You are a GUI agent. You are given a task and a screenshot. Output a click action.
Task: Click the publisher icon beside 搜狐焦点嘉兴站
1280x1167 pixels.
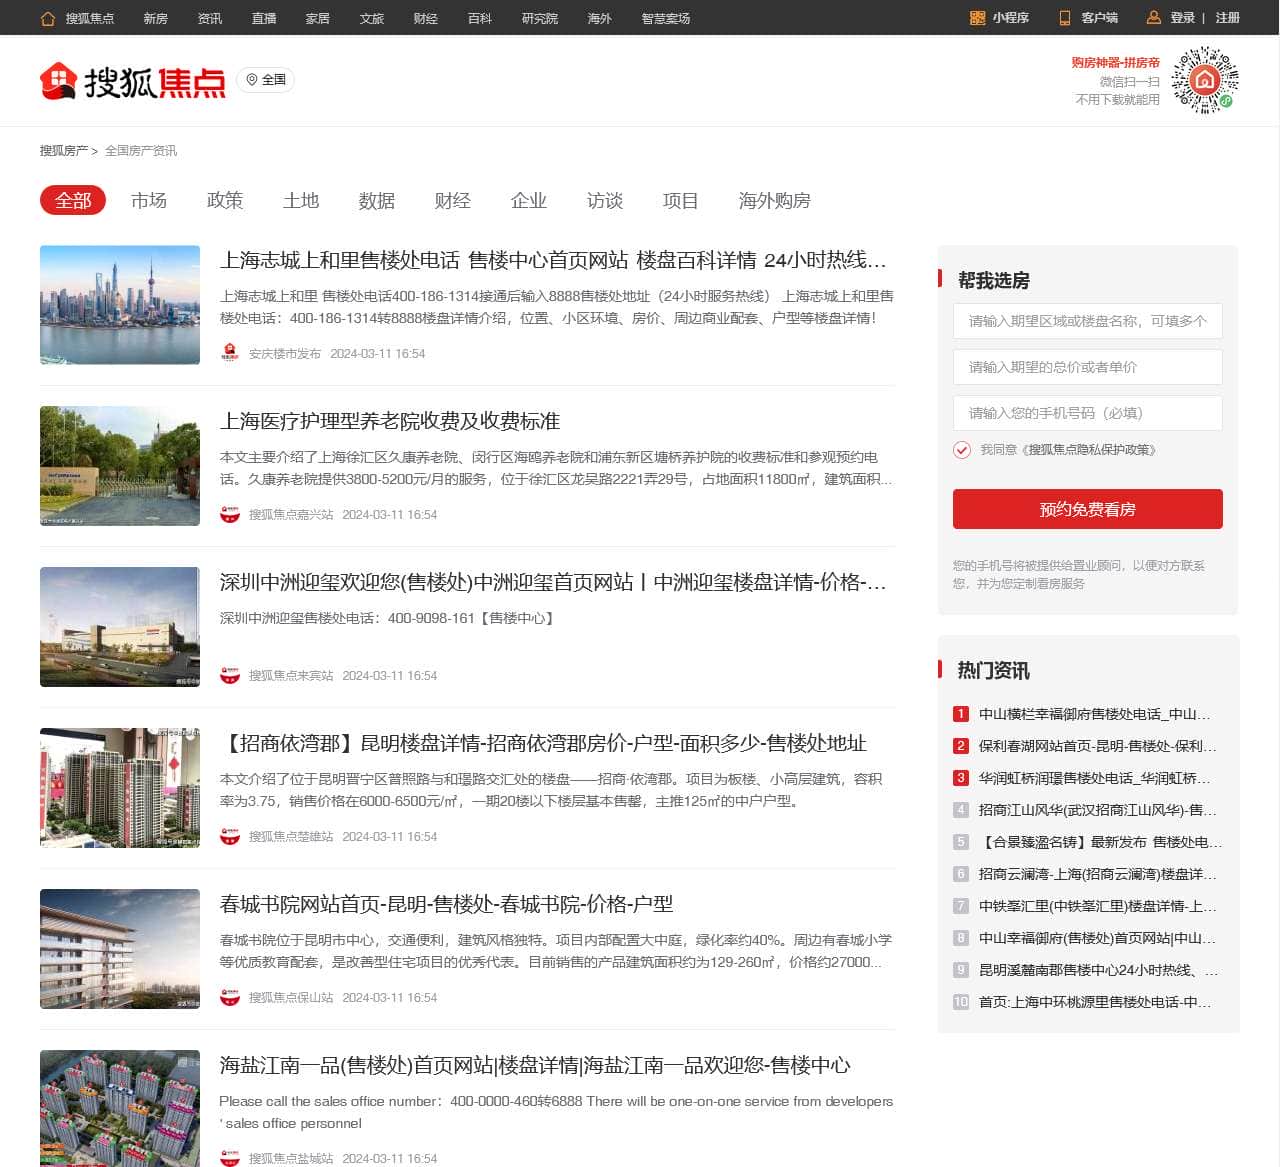click(230, 514)
